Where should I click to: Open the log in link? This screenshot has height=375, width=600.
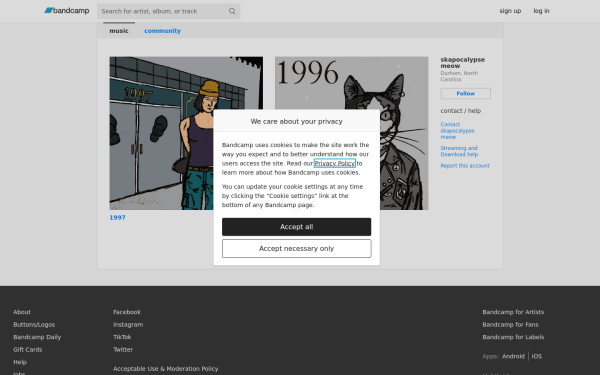[x=541, y=11]
